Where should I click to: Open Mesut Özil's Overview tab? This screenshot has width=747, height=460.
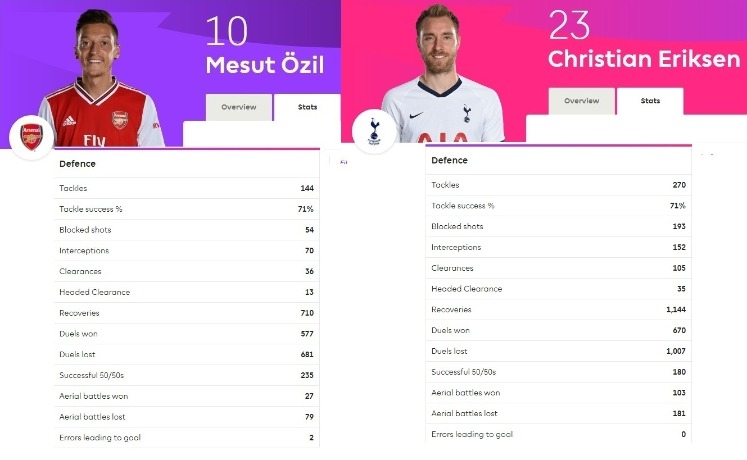click(x=239, y=107)
